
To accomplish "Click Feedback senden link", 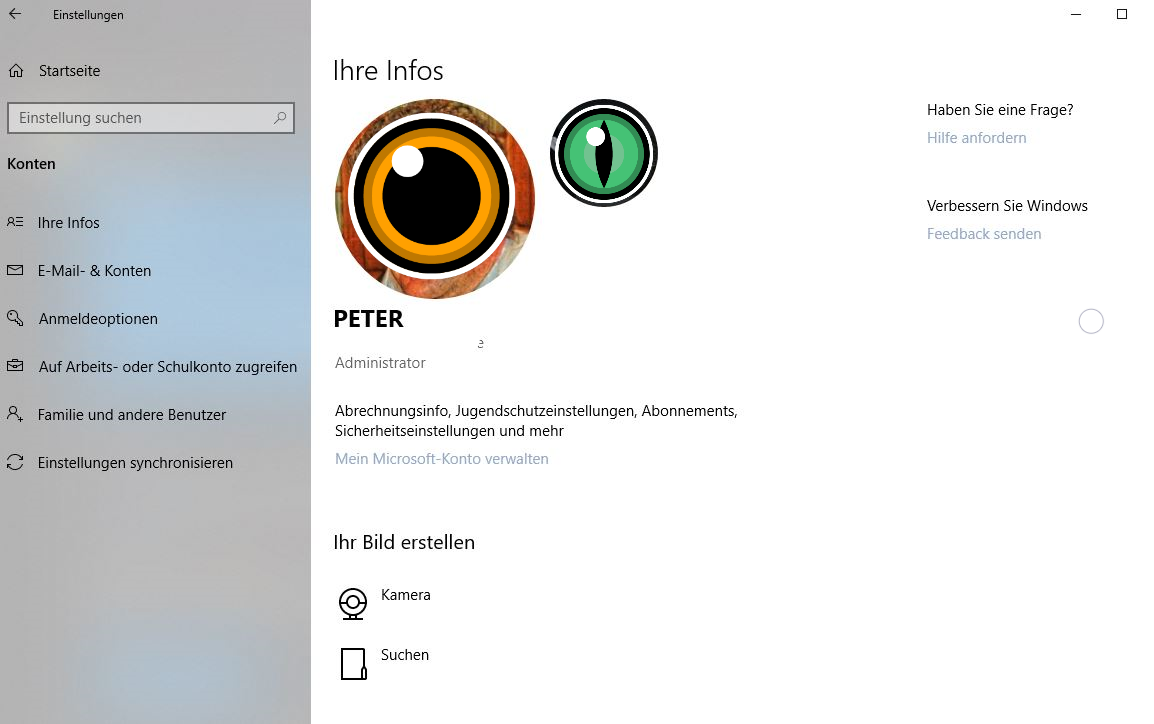I will click(x=984, y=234).
